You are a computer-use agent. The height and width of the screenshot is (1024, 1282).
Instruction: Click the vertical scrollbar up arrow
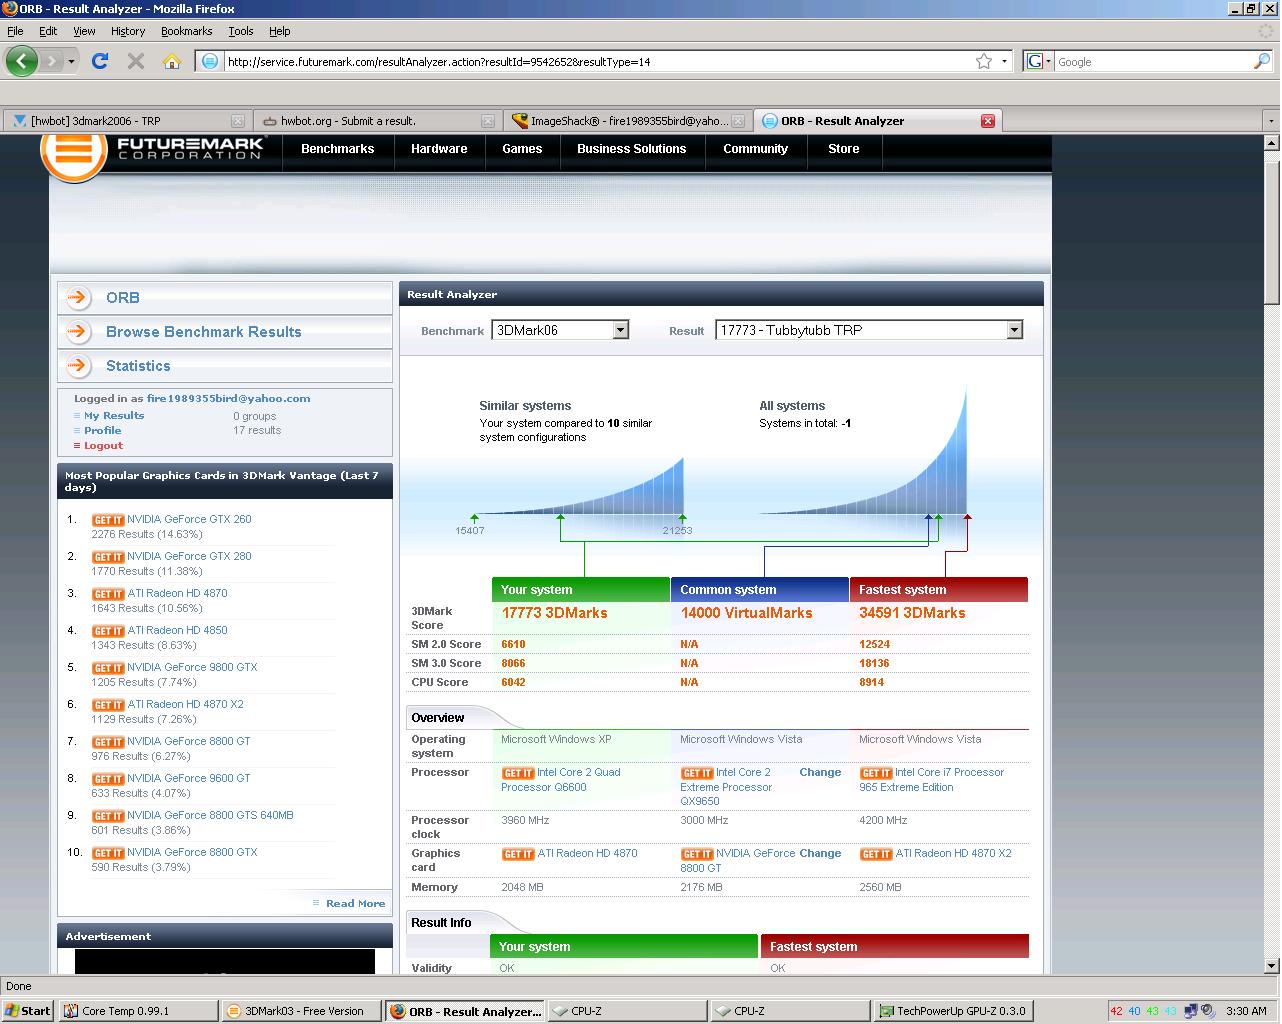tap(1271, 143)
